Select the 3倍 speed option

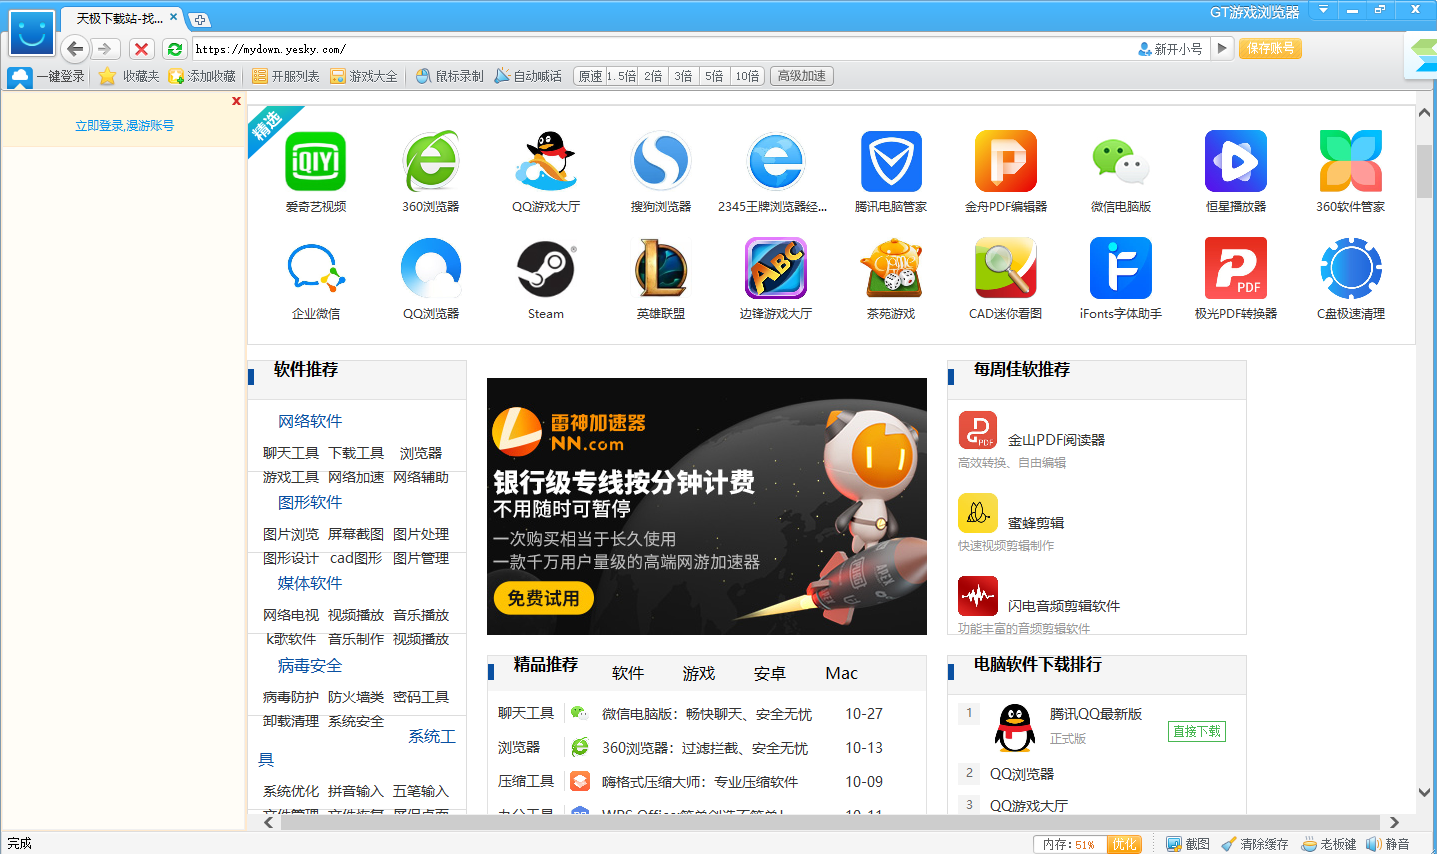(x=683, y=76)
